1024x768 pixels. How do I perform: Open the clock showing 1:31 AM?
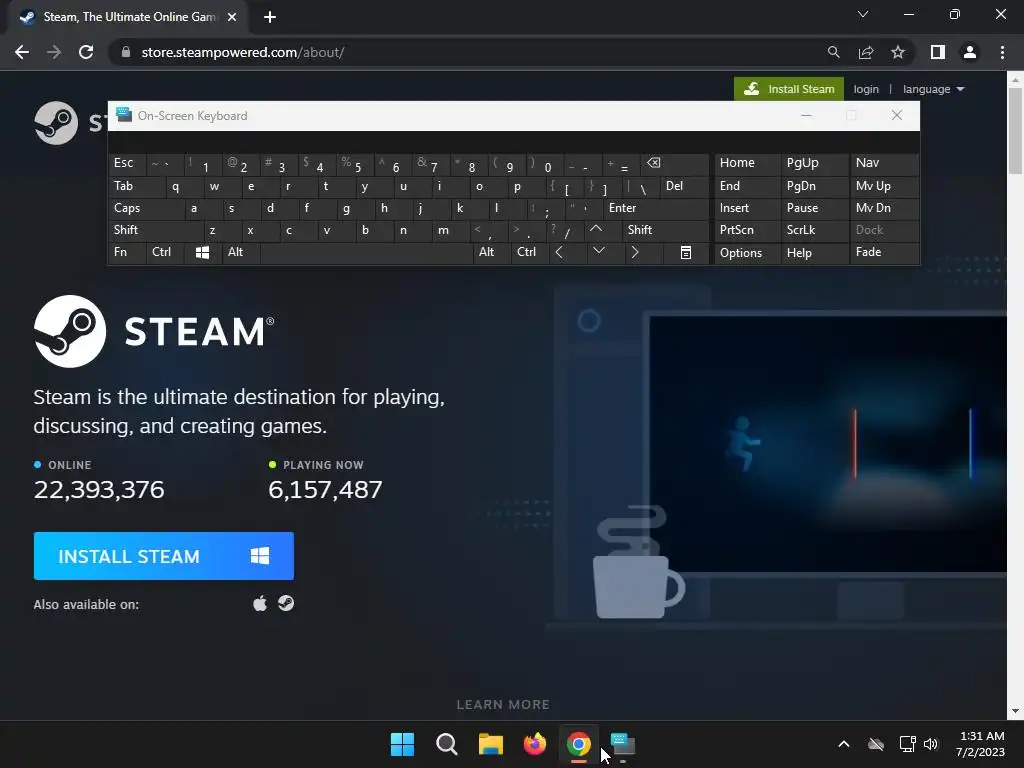click(982, 744)
